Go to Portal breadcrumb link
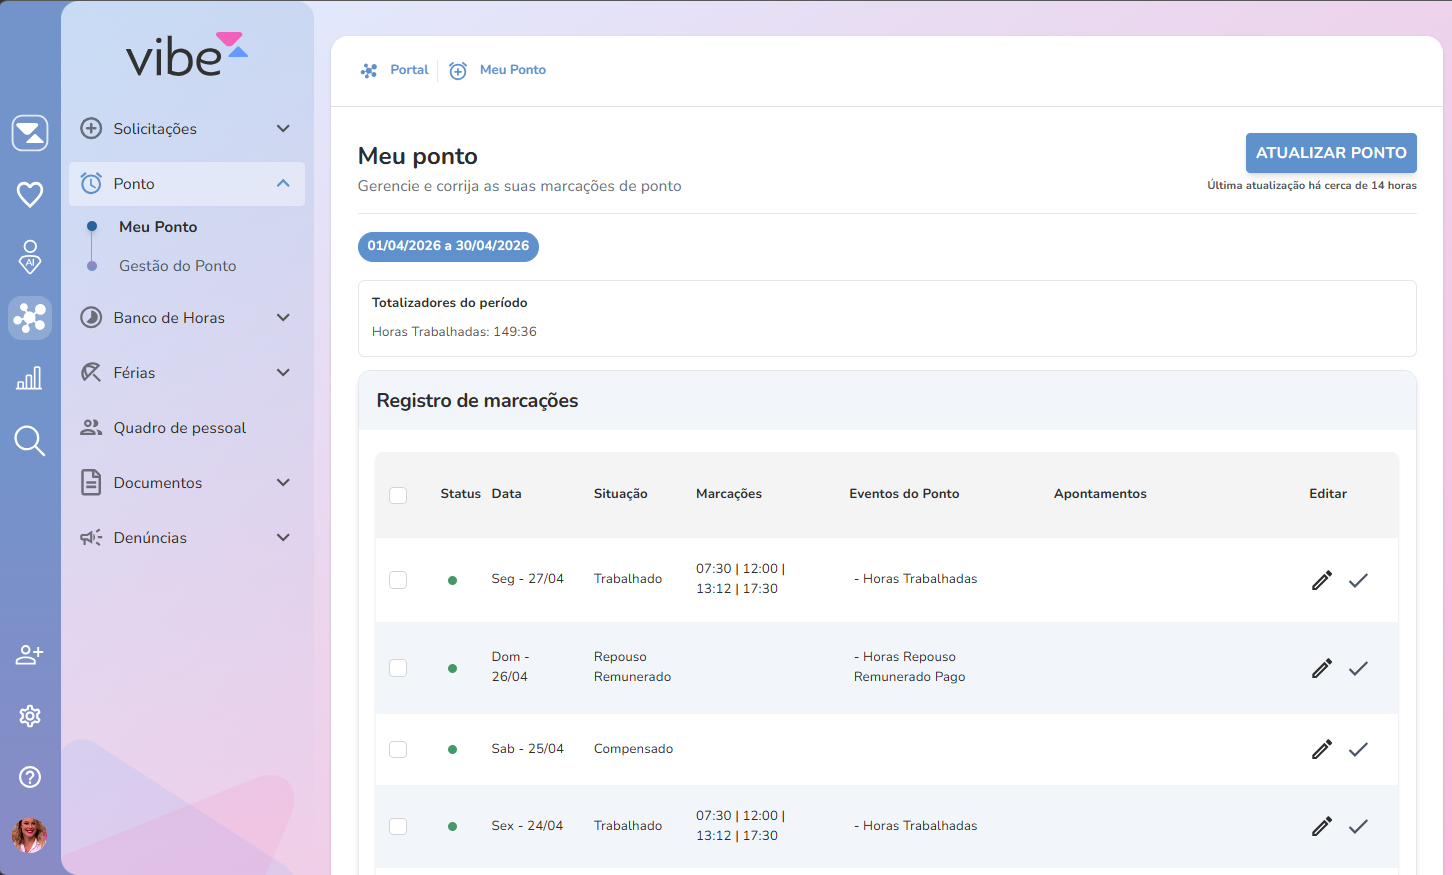The width and height of the screenshot is (1452, 875). coord(408,70)
